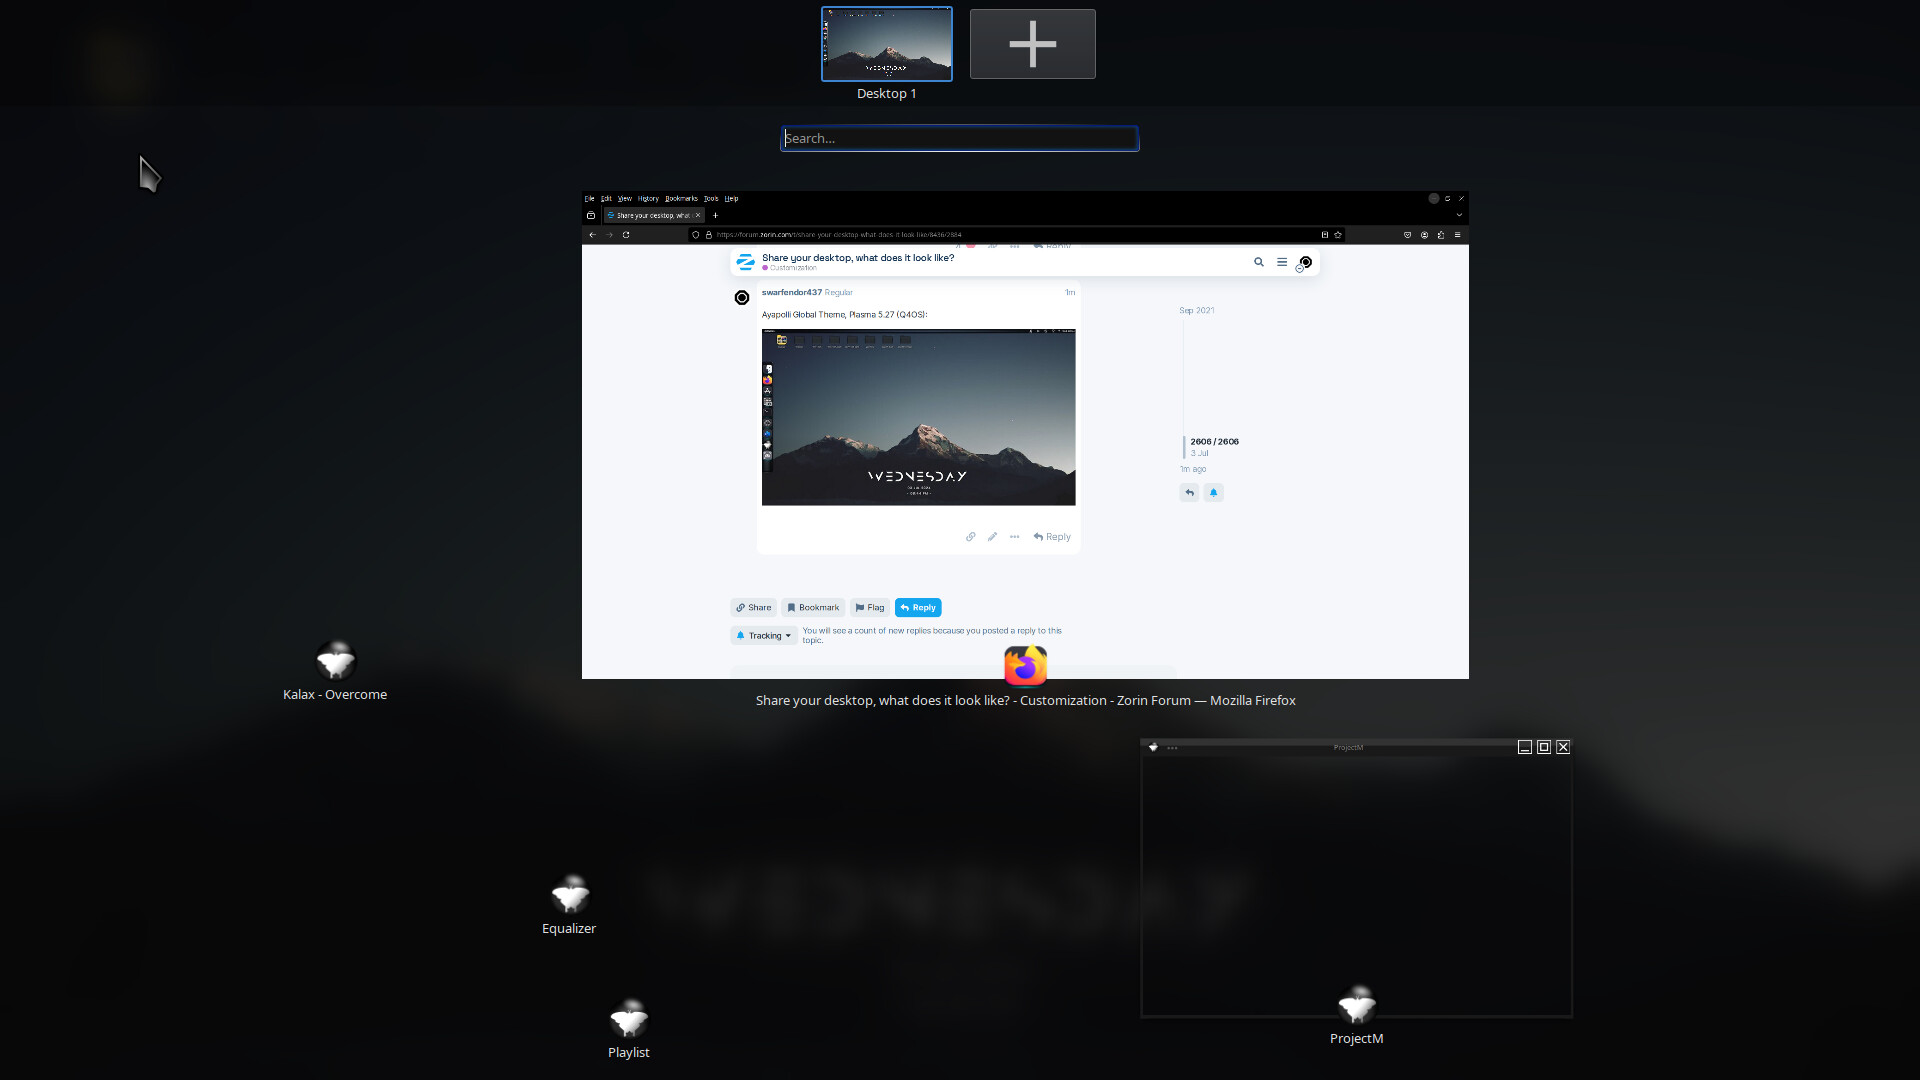This screenshot has height=1080, width=1920.
Task: Open the Playlist window
Action: pyautogui.click(x=629, y=1020)
